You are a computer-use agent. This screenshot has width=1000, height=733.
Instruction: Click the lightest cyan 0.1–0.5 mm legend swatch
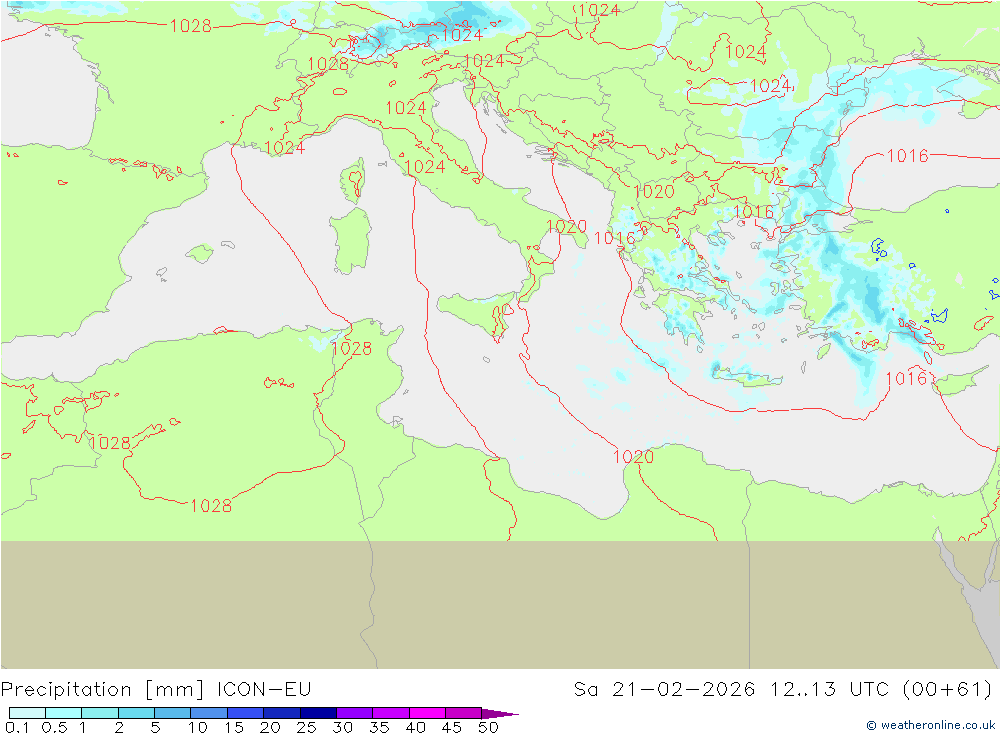(x=27, y=713)
